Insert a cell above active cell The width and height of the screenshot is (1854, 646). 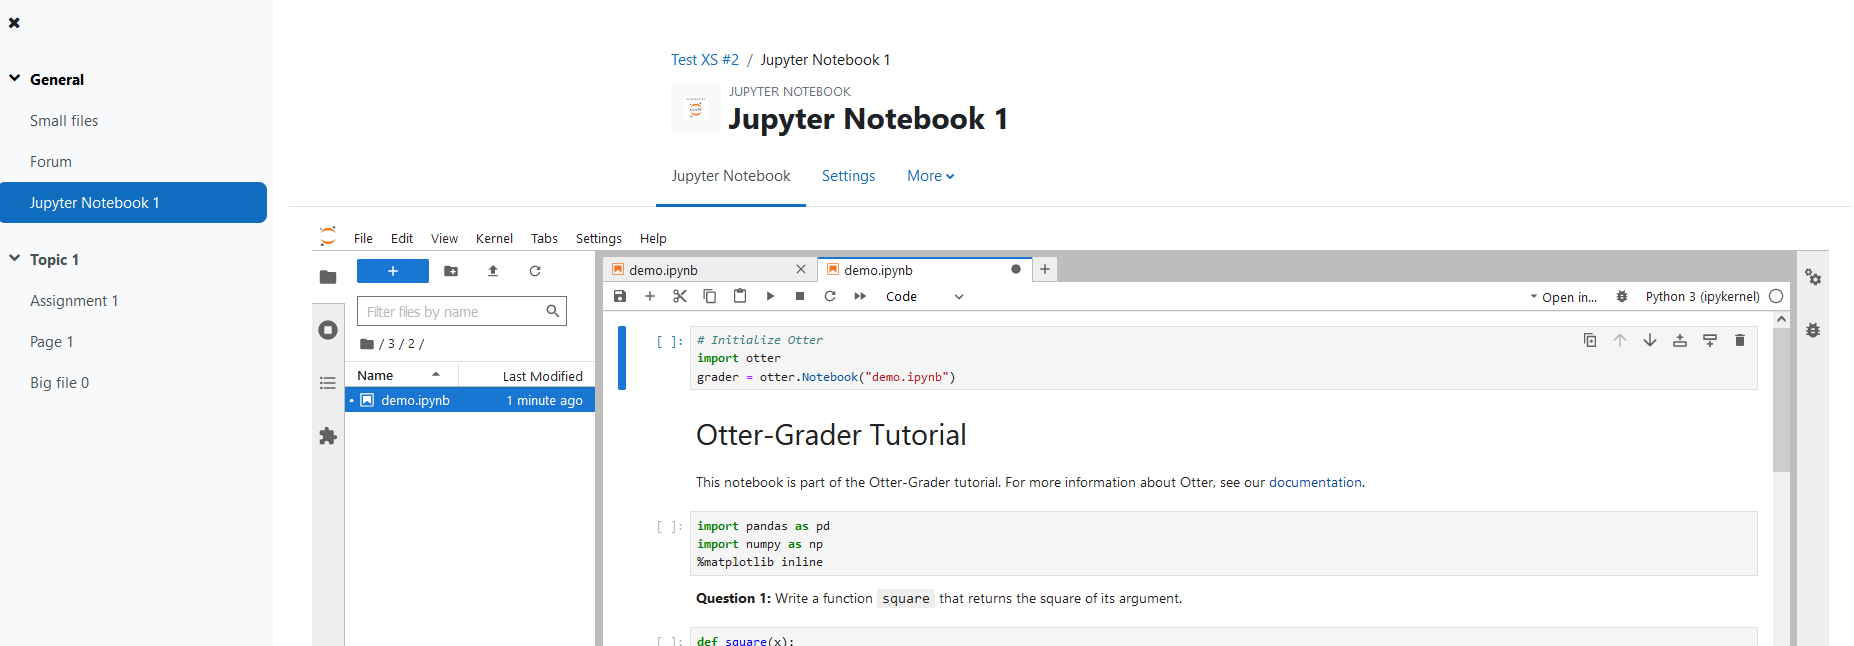[1680, 340]
